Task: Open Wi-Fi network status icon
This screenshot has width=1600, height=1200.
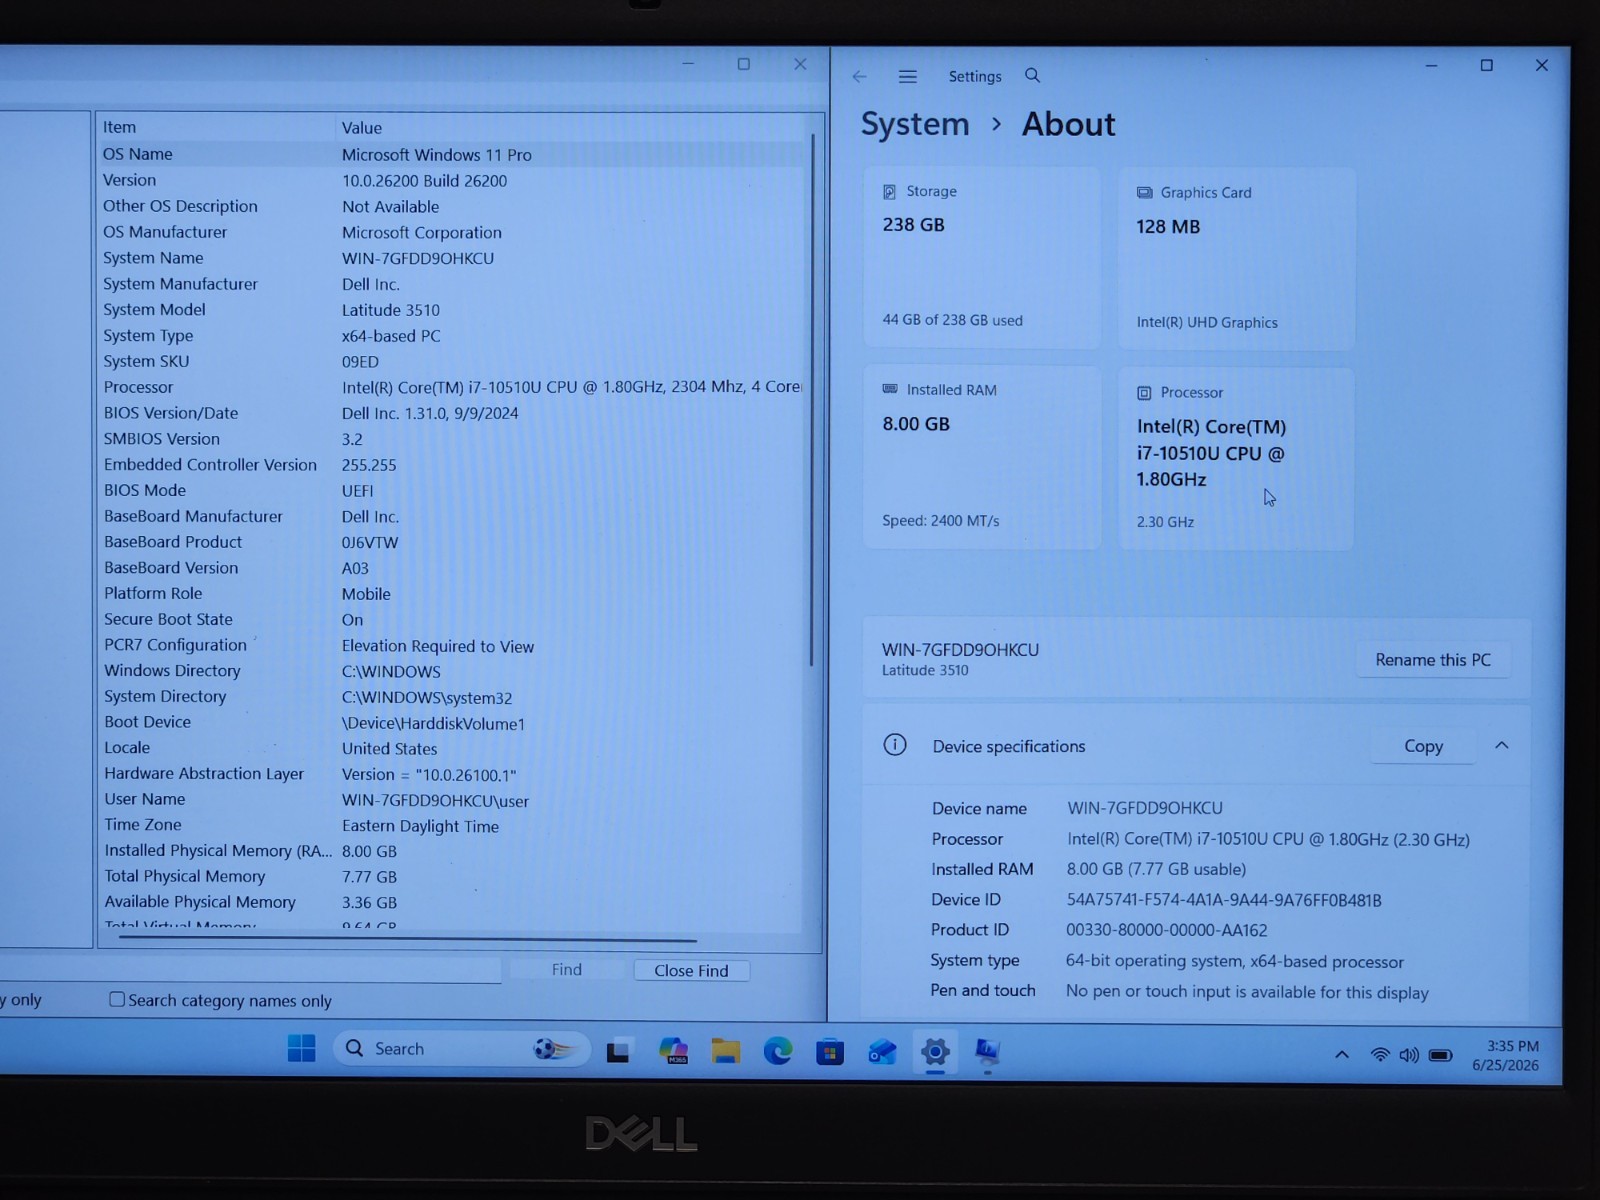Action: [1380, 1054]
